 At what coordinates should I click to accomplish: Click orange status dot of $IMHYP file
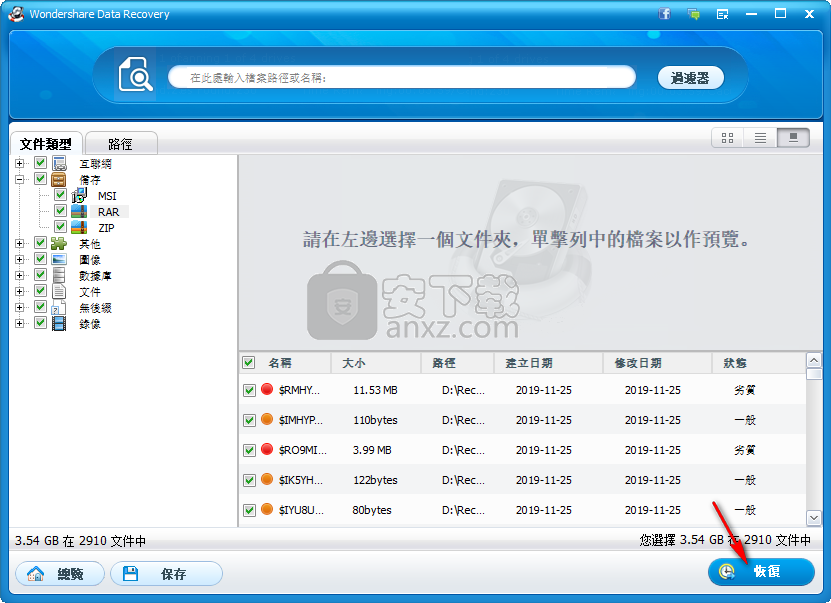[x=267, y=419]
